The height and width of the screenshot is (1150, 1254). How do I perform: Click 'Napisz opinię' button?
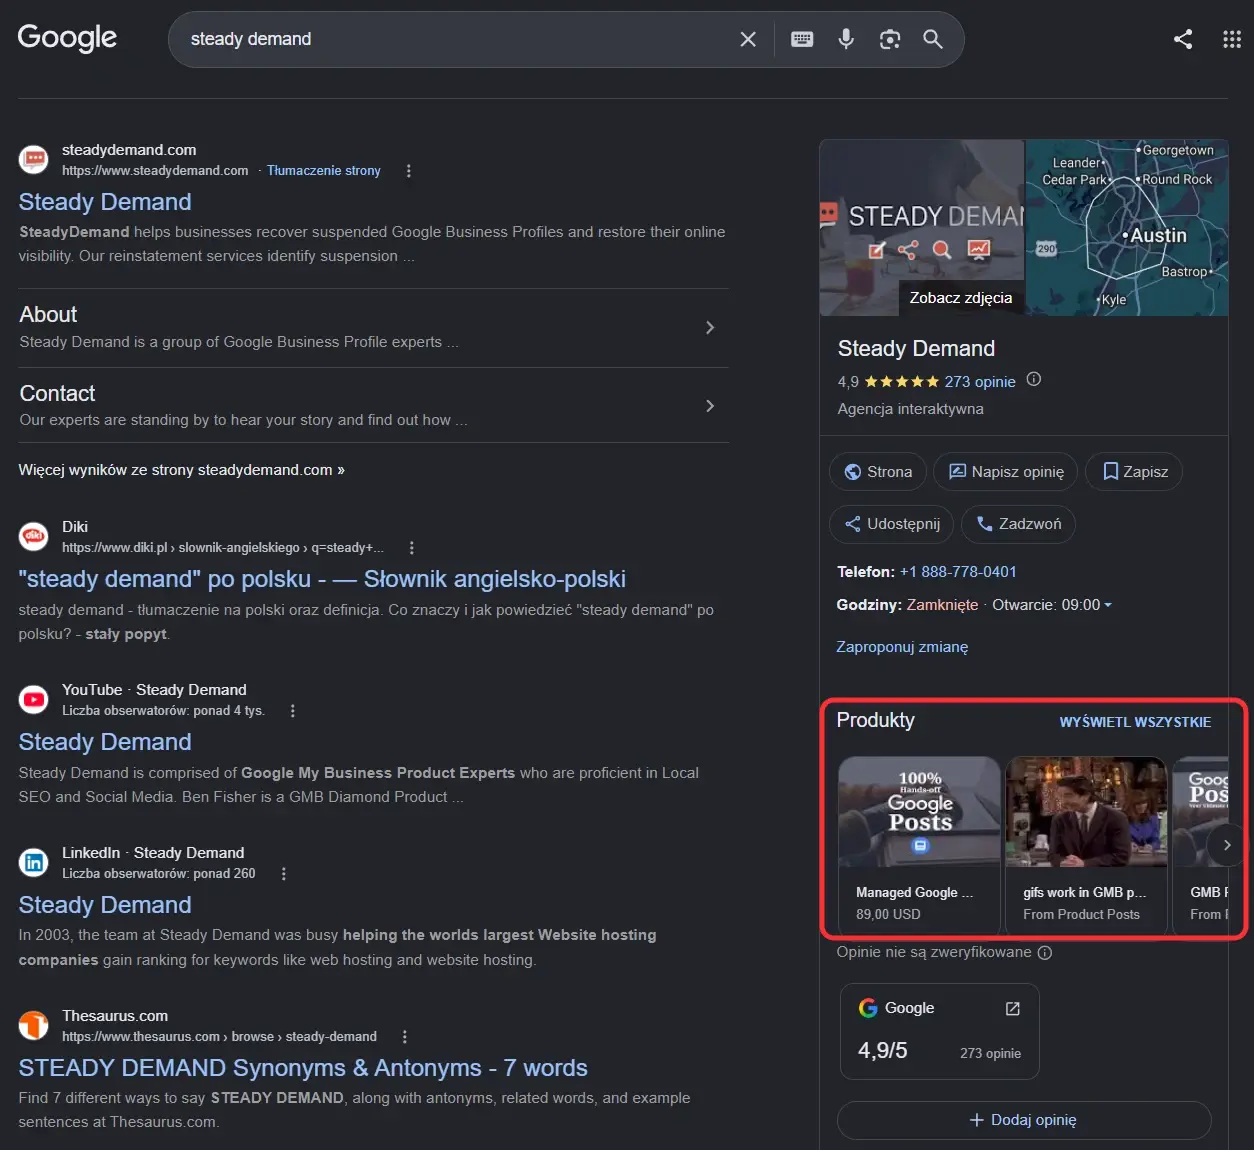pos(1006,472)
